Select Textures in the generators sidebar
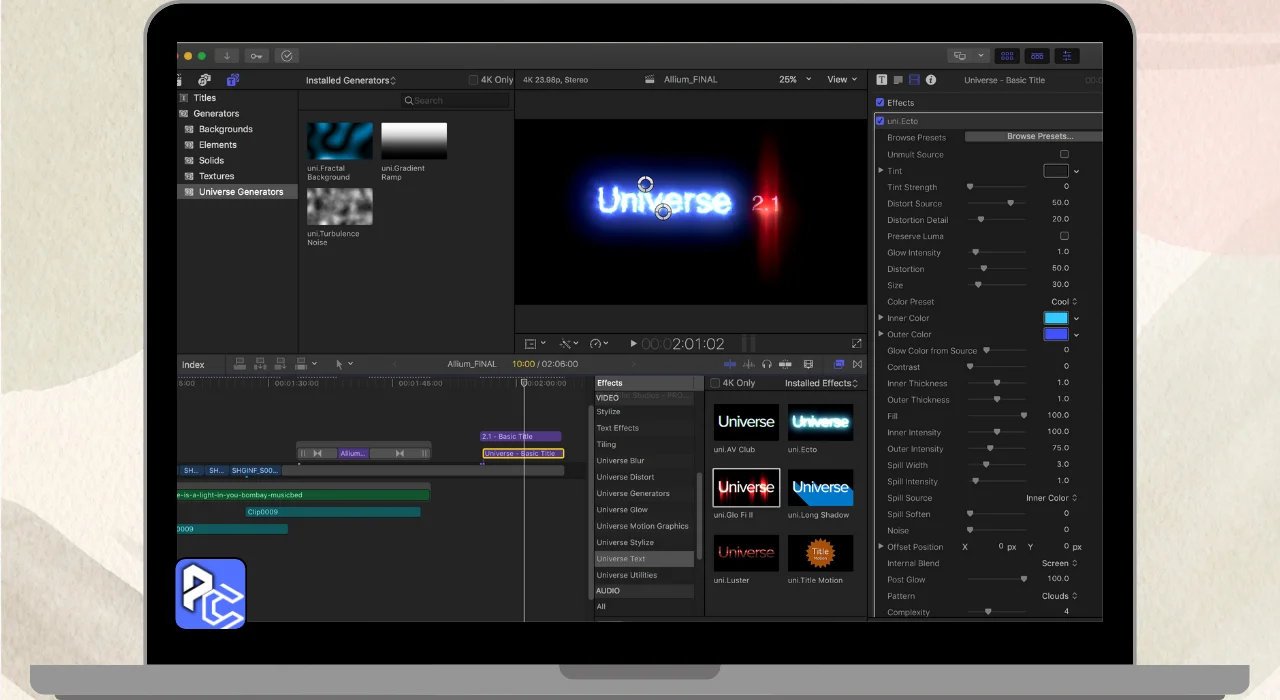 pos(216,176)
